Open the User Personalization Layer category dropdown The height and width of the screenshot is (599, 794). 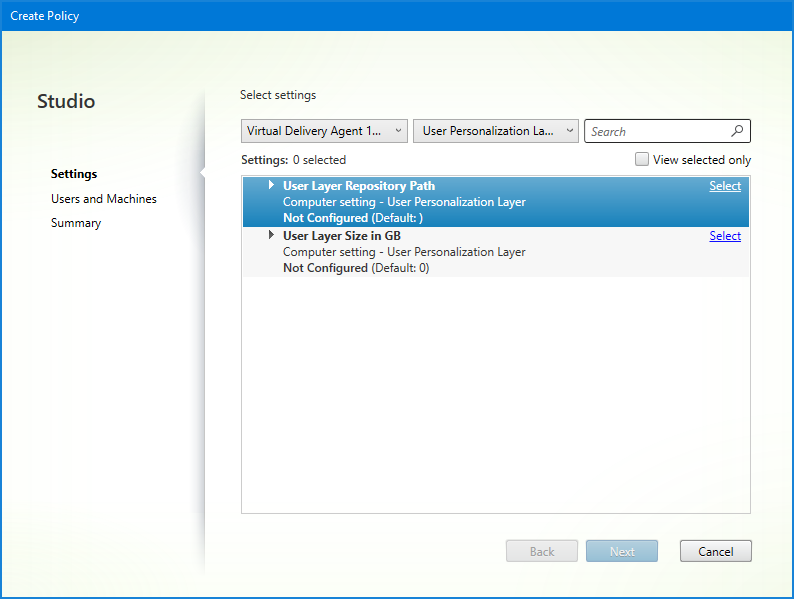496,131
